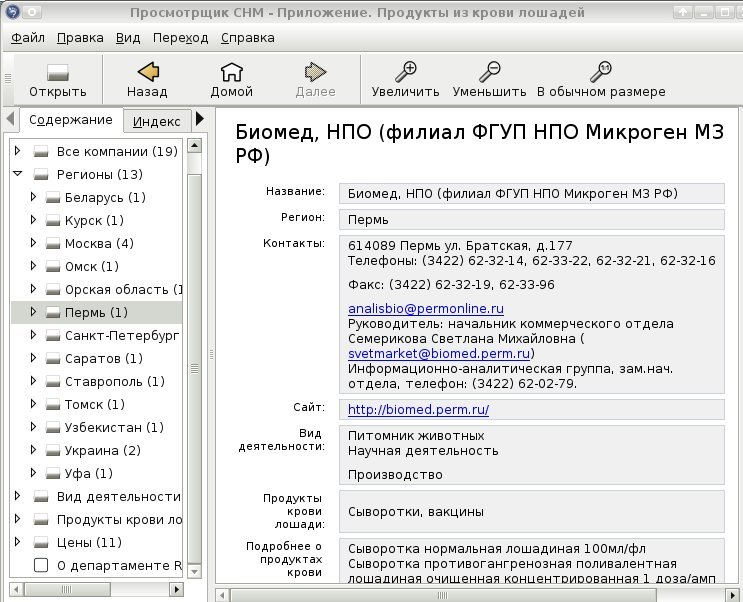
Task: Click the sidebar horizontal scroll right arrow
Action: pyautogui.click(x=176, y=590)
